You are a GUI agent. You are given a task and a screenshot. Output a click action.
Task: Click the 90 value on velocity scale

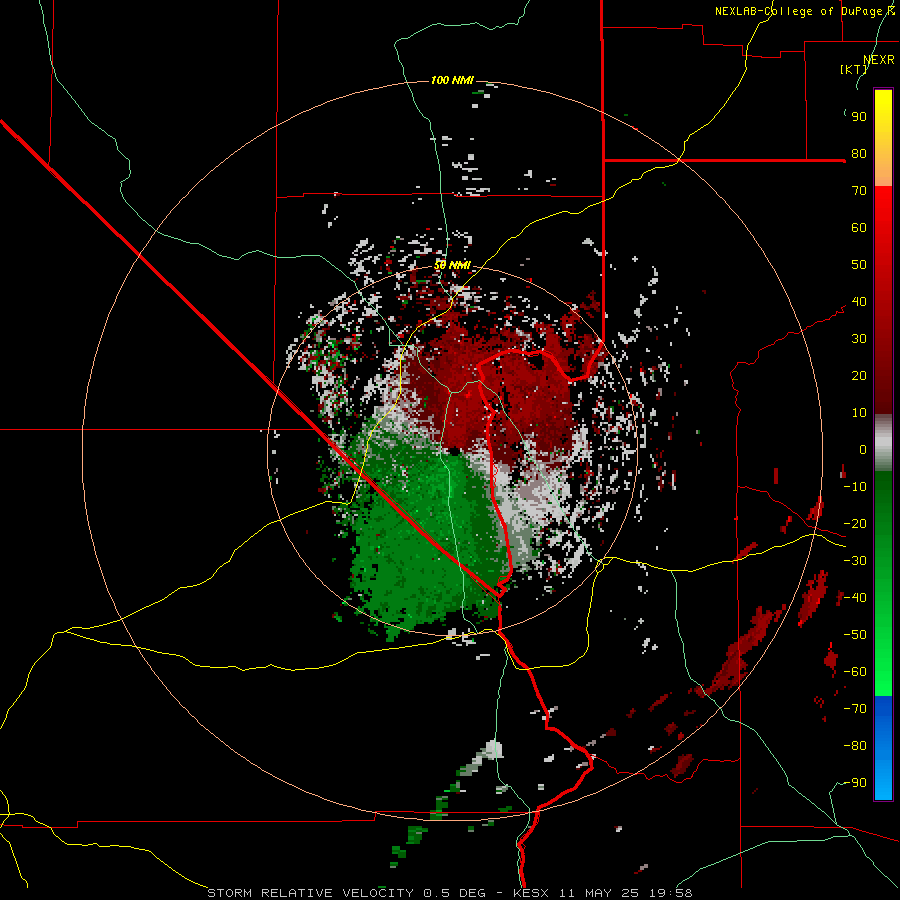pos(859,117)
